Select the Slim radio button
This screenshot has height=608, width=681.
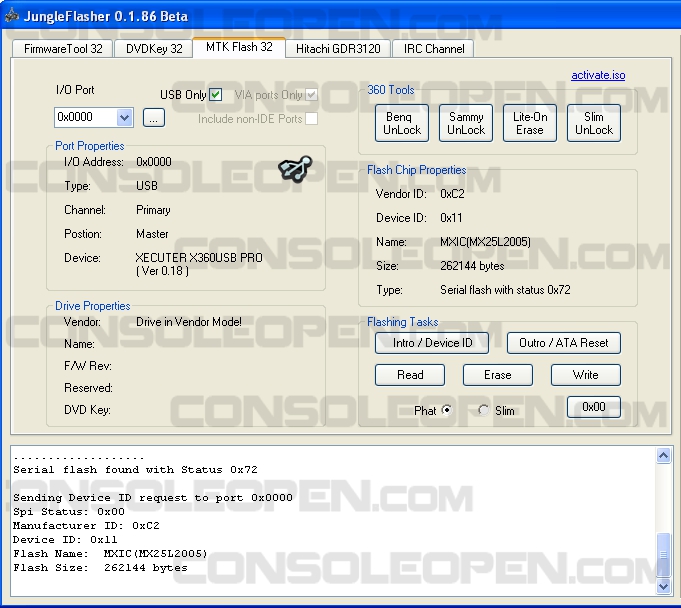tap(483, 410)
